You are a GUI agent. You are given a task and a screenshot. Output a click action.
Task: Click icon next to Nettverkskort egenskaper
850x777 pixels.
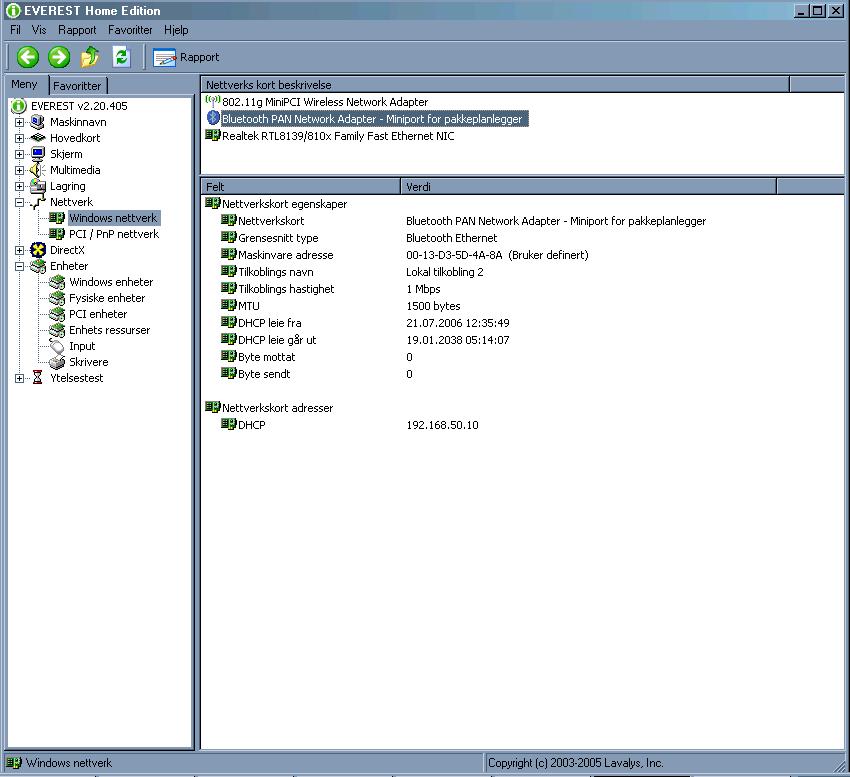212,203
